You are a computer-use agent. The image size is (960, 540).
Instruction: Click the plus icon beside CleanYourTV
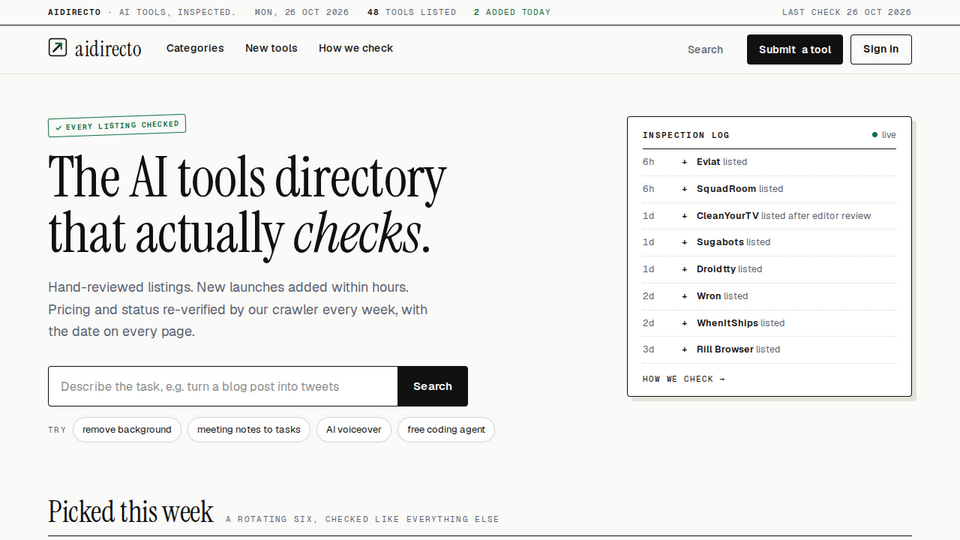click(684, 216)
